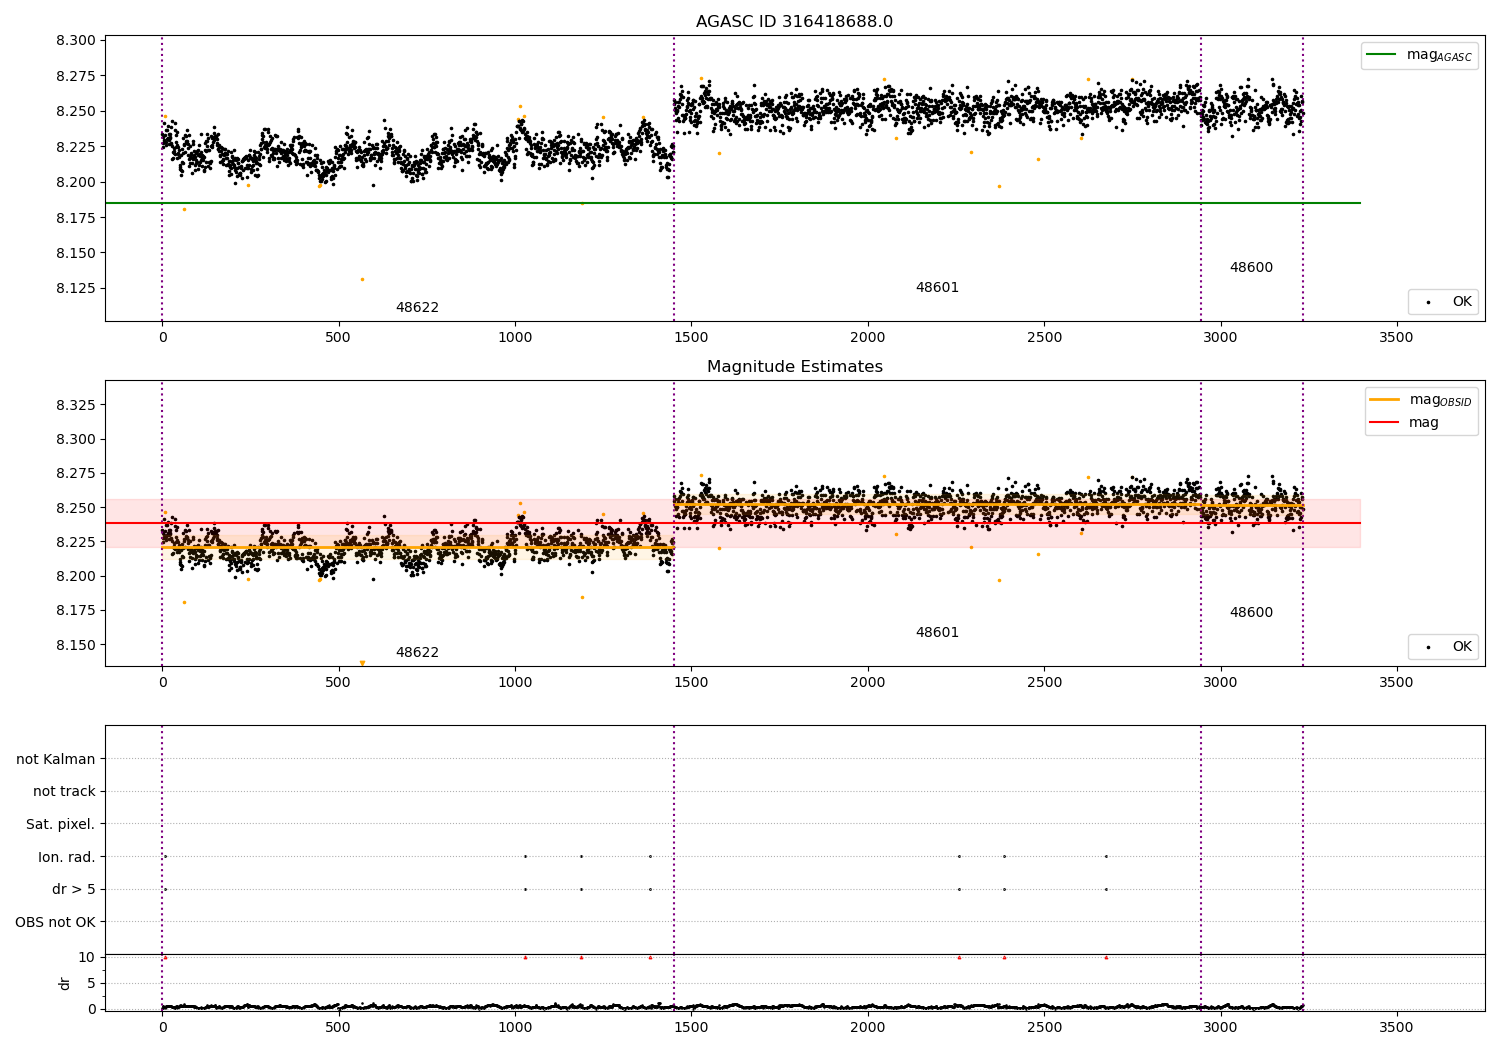Click the 8.175 tick label on top plot
This screenshot has height=1050, width=1500.
pyautogui.click(x=75, y=218)
